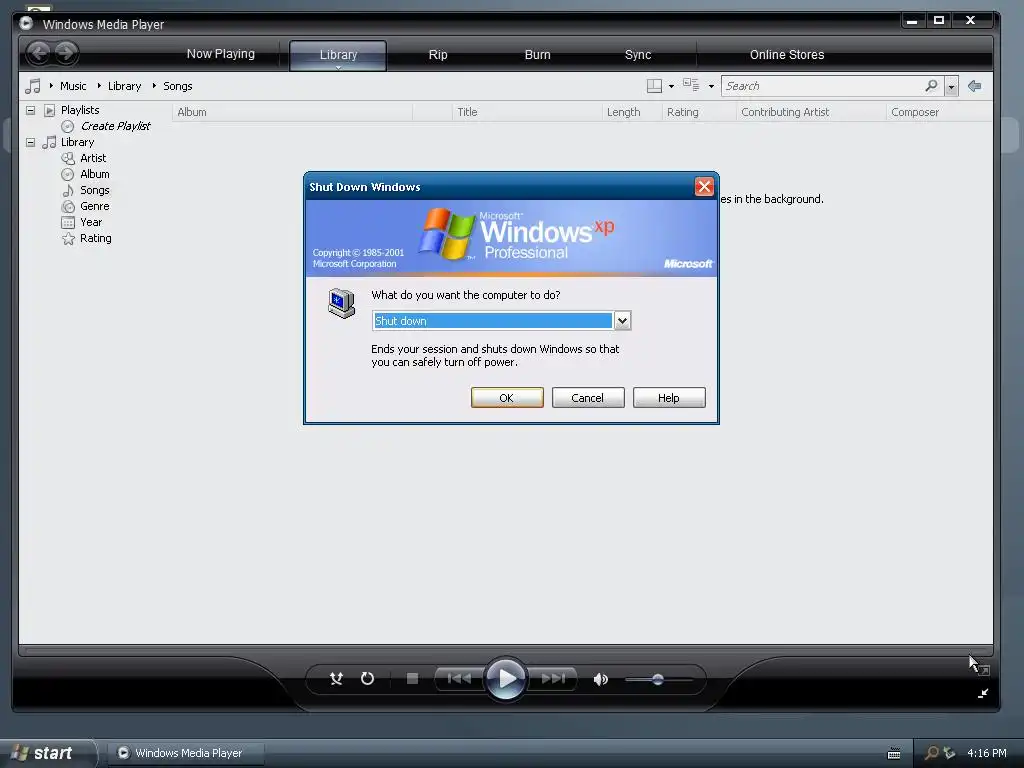Click the Contributing Artist column header
The width and height of the screenshot is (1024, 768).
pos(811,112)
